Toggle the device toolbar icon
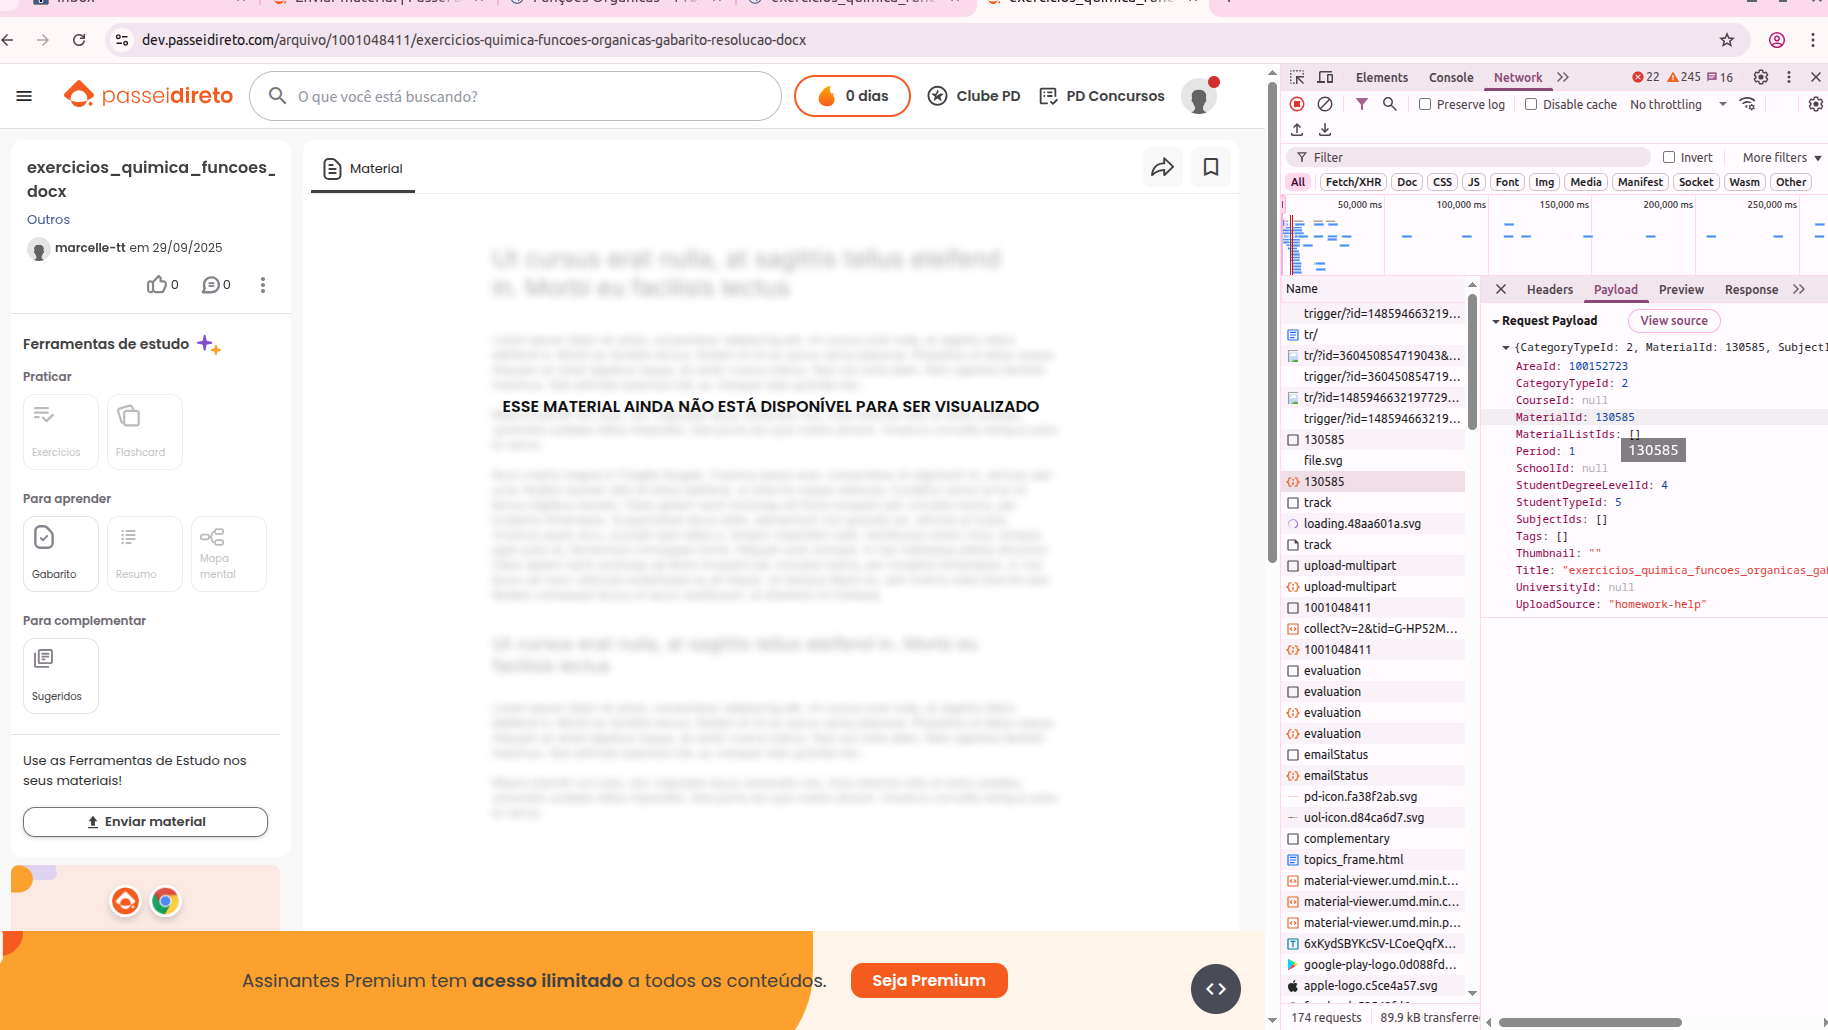Image resolution: width=1828 pixels, height=1030 pixels. pos(1325,77)
